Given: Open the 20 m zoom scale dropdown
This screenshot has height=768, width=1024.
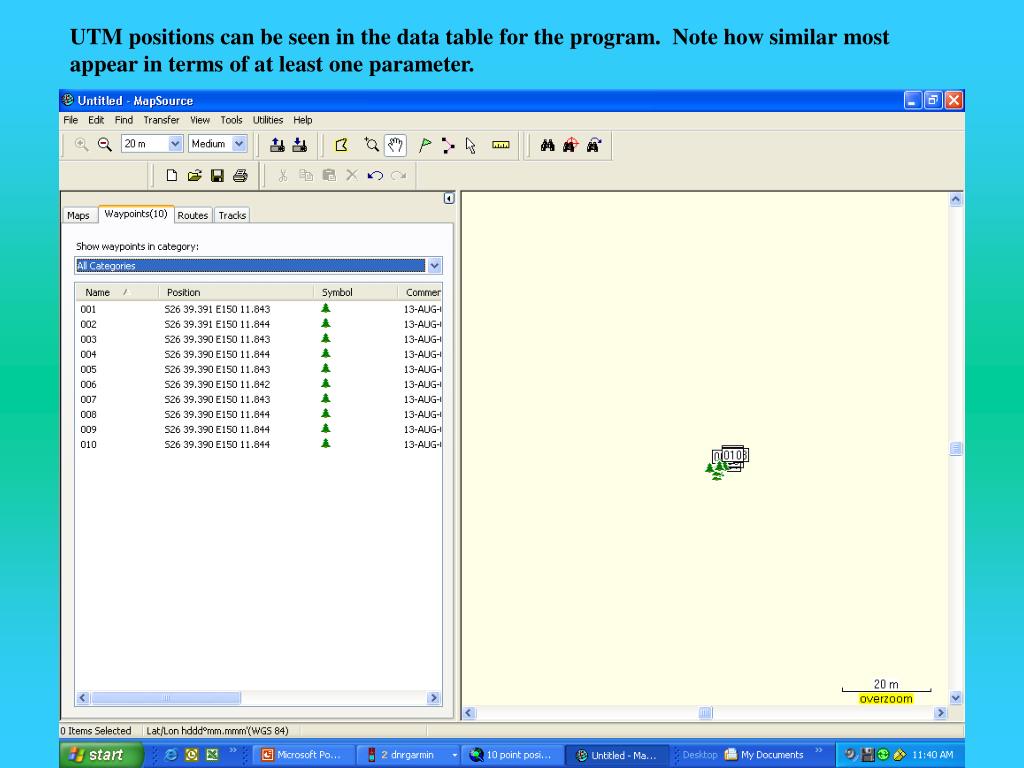Looking at the screenshot, I should 175,144.
